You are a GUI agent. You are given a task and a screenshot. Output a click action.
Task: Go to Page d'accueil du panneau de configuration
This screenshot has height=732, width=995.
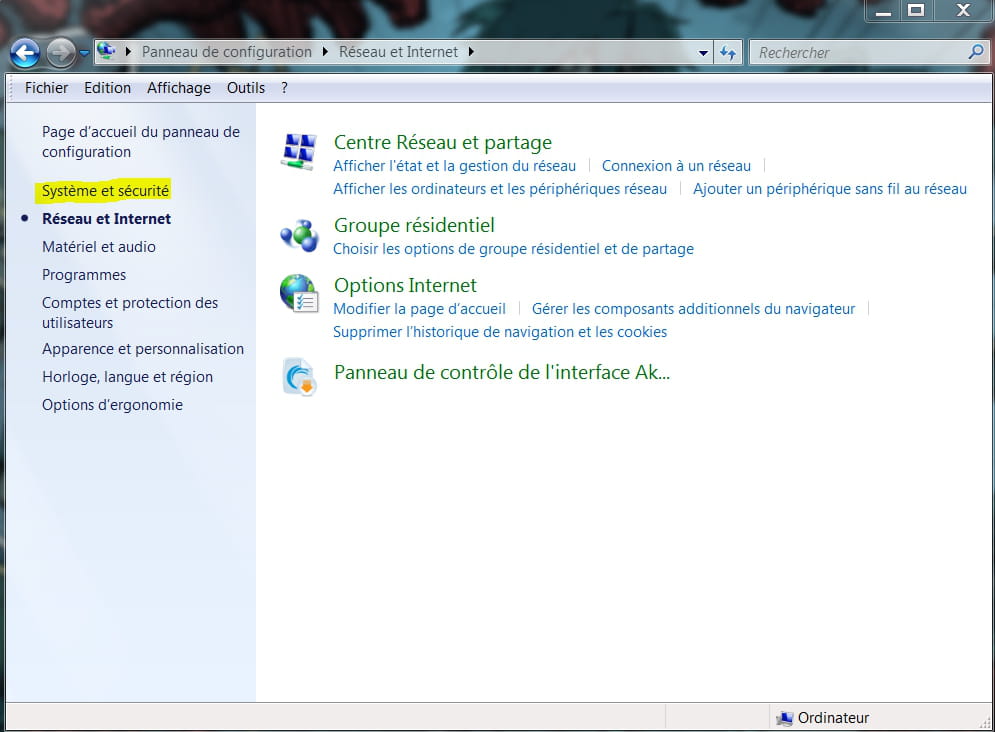(141, 142)
